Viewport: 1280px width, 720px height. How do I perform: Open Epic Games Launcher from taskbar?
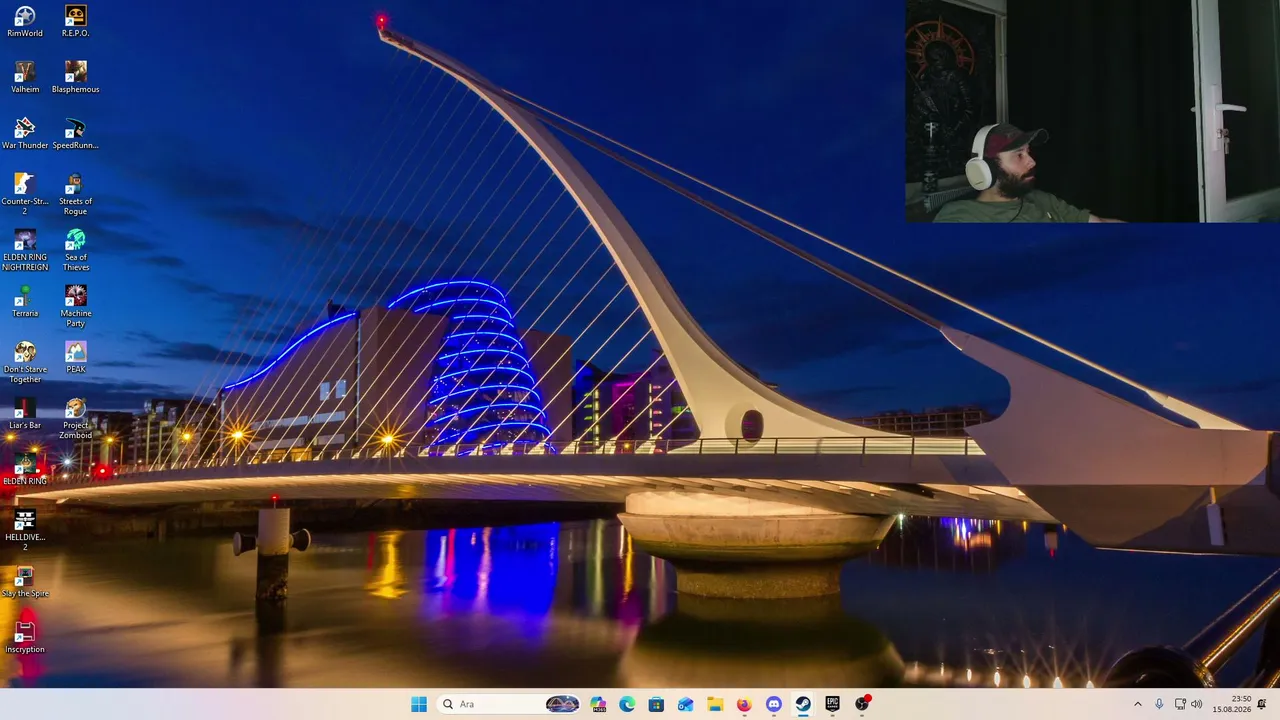coord(832,704)
